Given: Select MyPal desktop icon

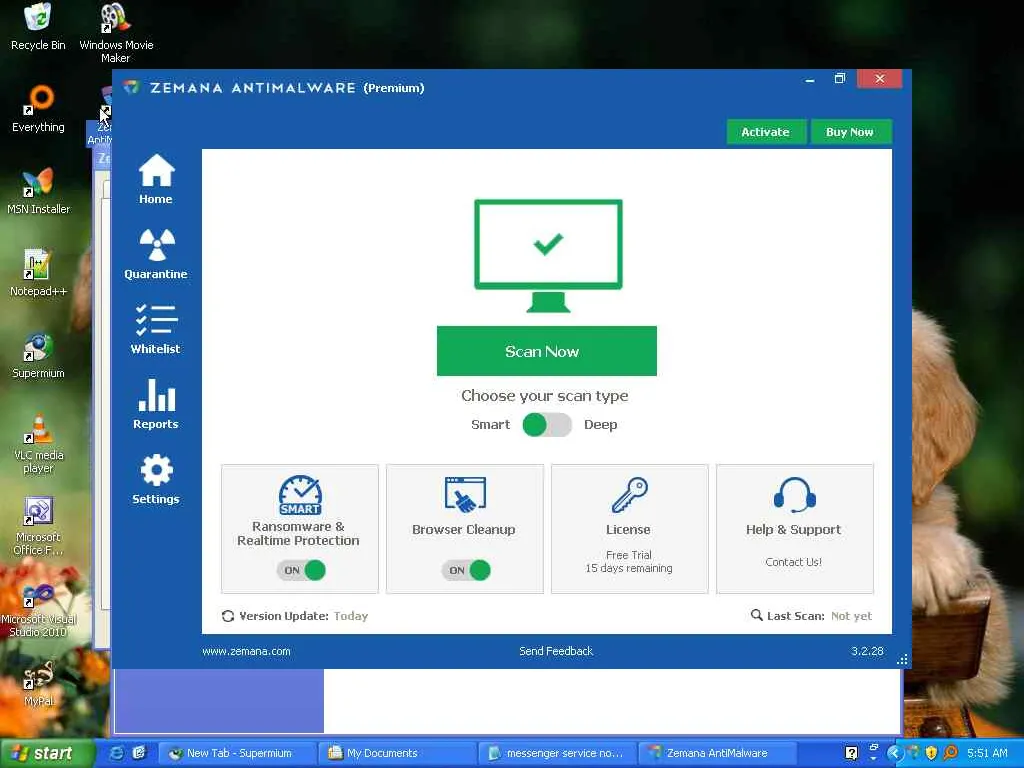Looking at the screenshot, I should coord(38,684).
